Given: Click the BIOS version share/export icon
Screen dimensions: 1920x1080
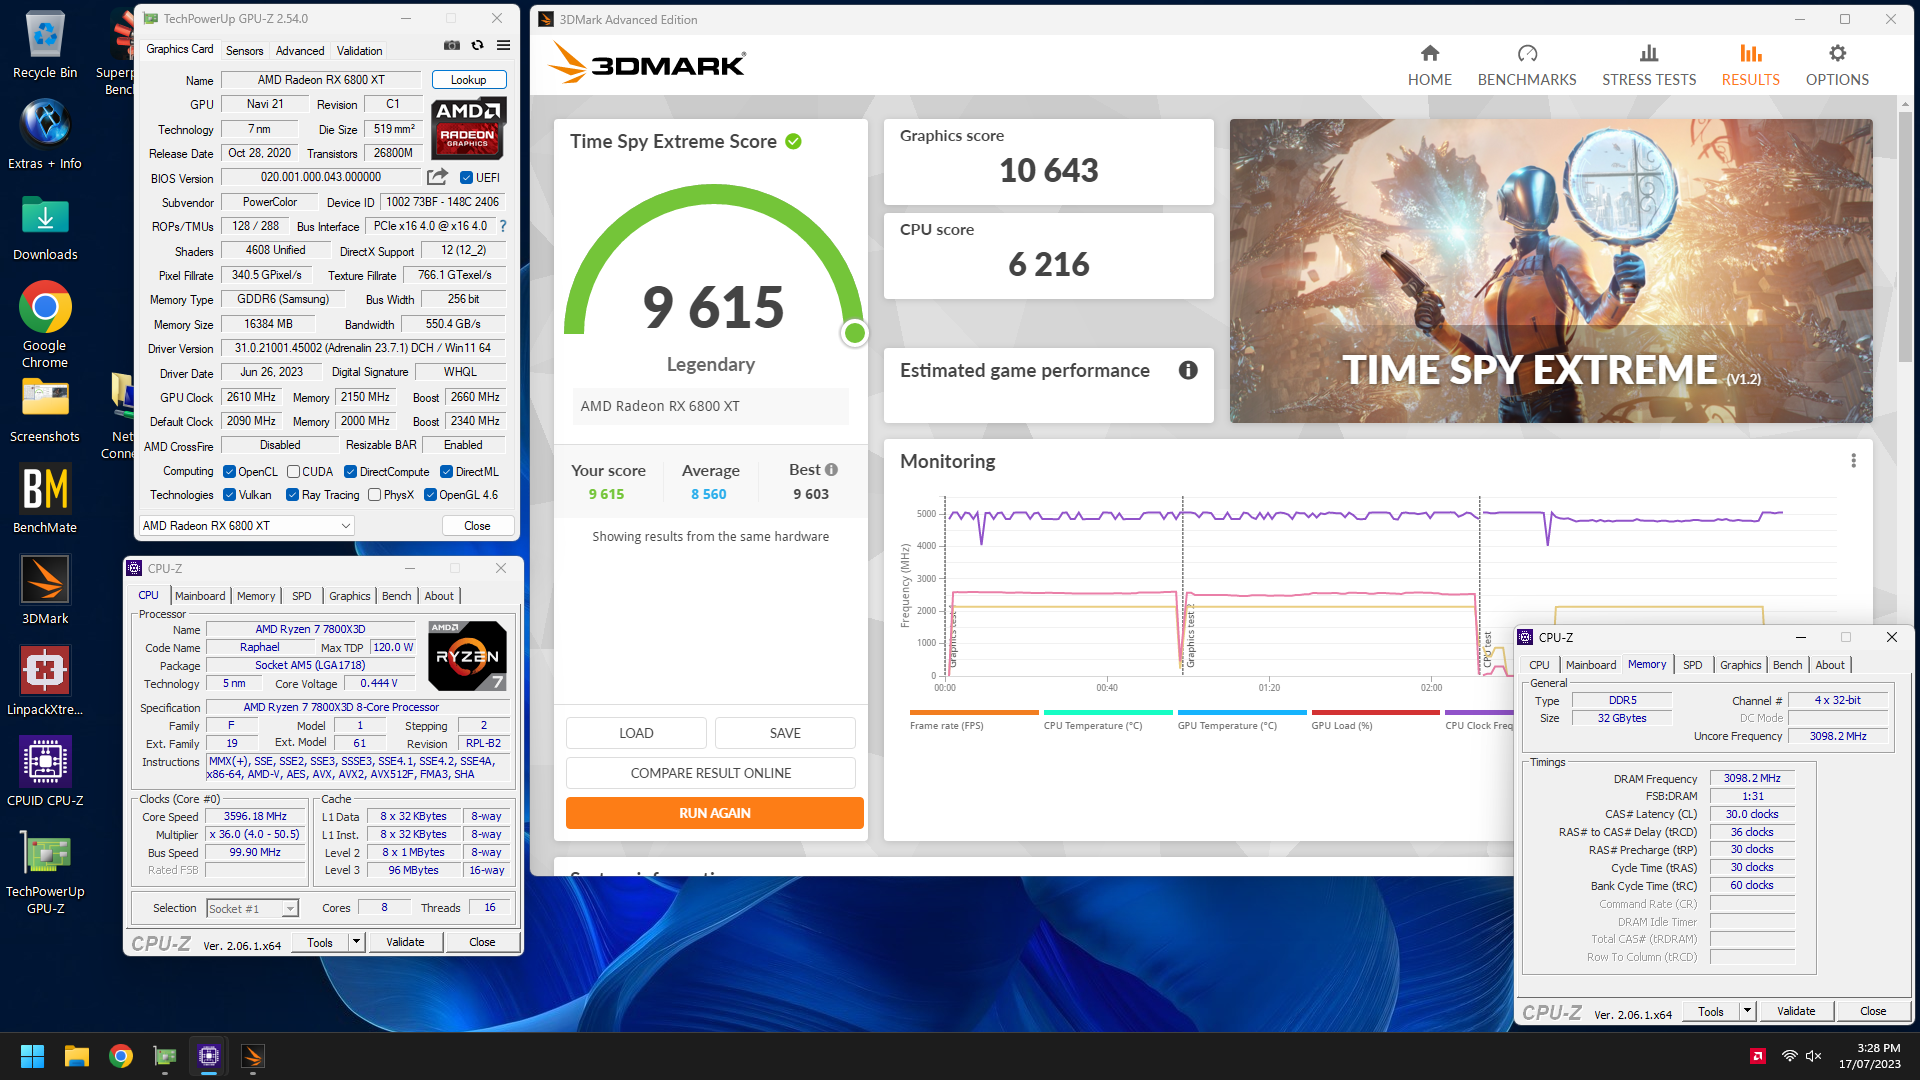Looking at the screenshot, I should pyautogui.click(x=437, y=177).
